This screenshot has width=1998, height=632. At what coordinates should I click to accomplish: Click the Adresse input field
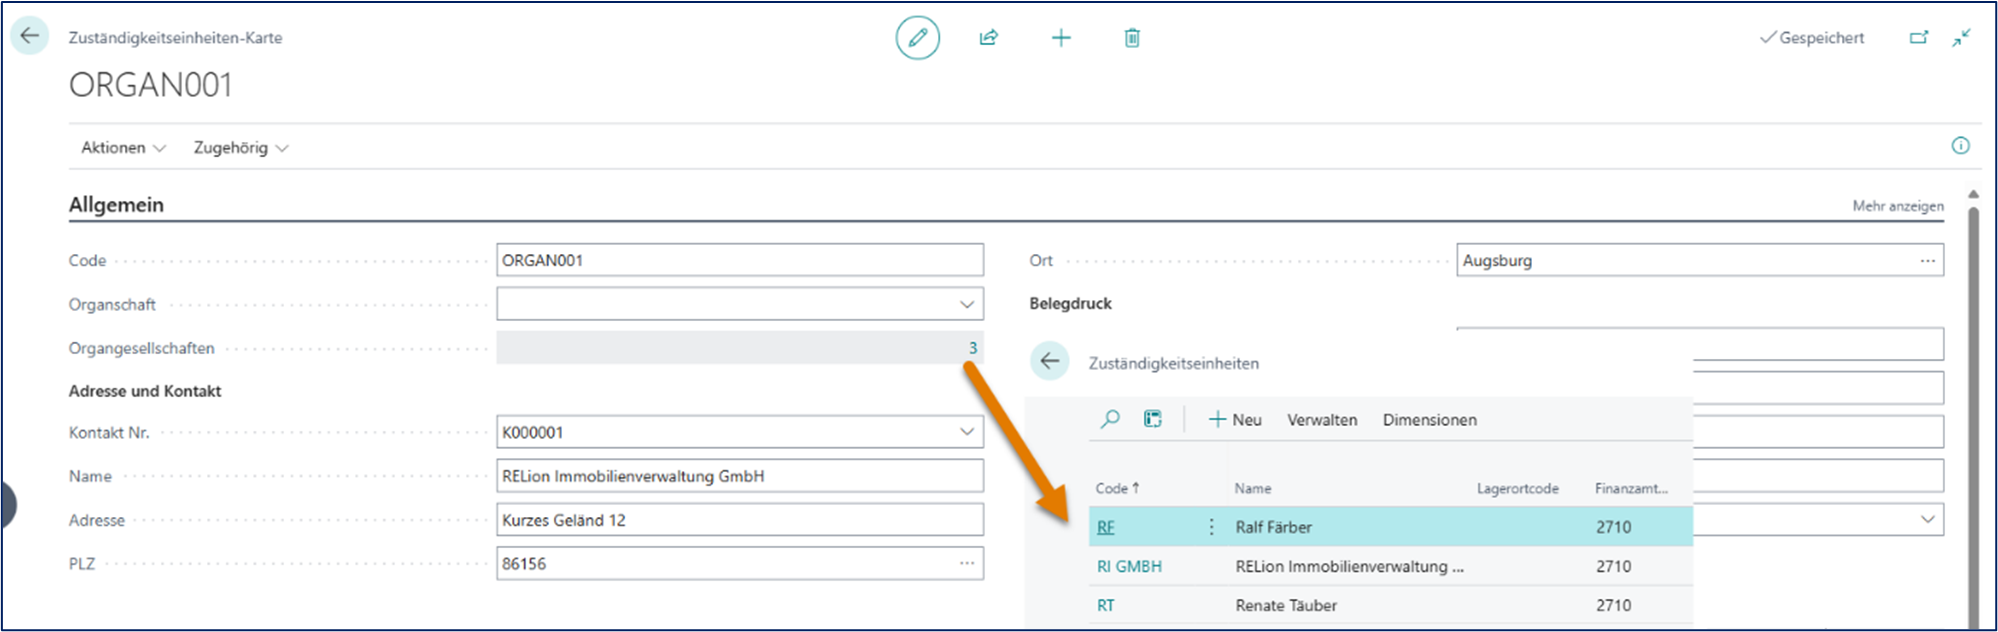pos(739,520)
